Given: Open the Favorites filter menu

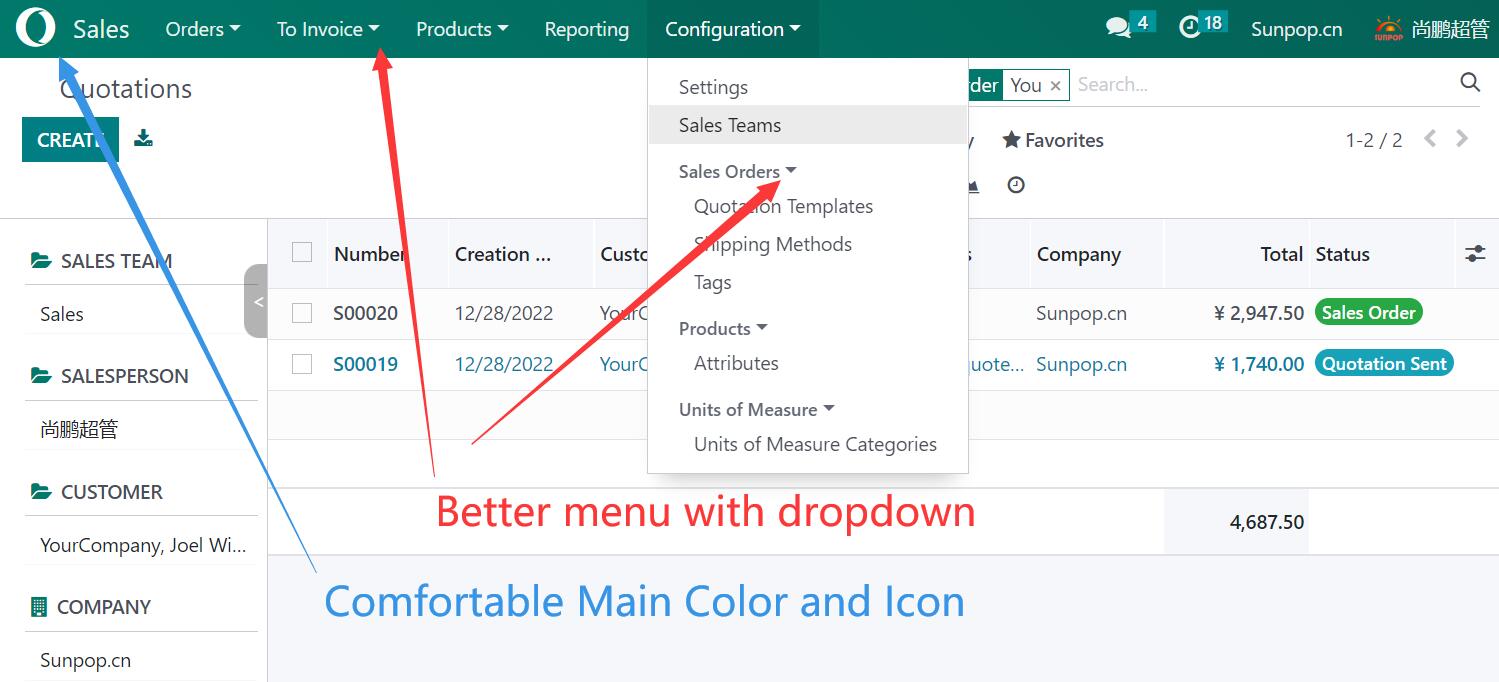Looking at the screenshot, I should point(1053,140).
